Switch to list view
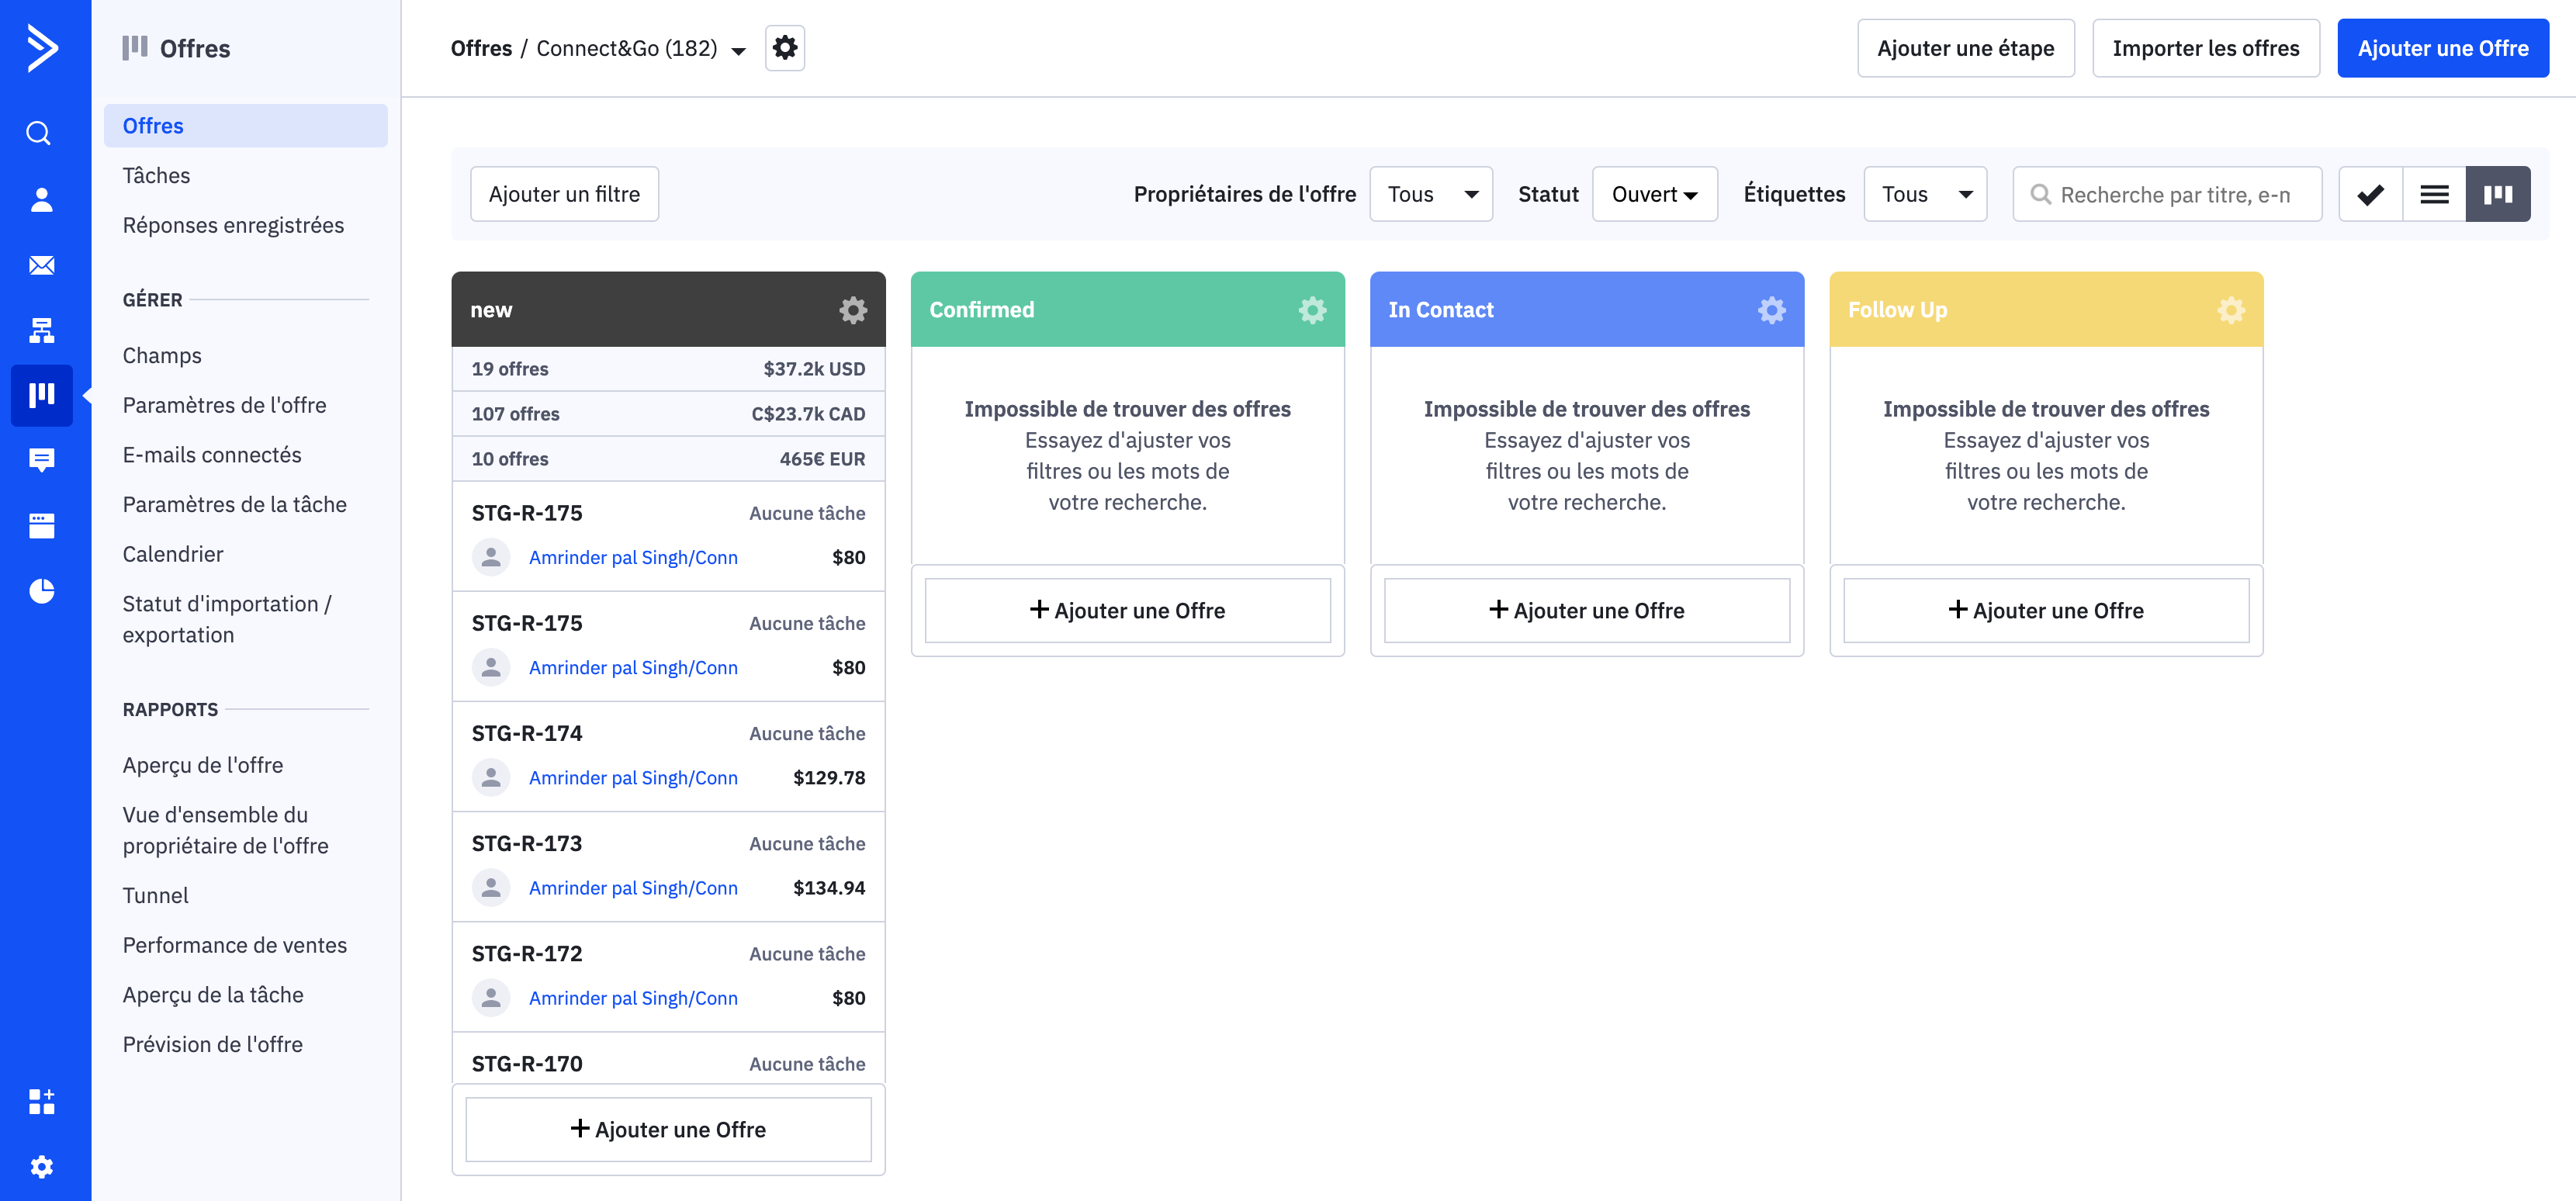This screenshot has width=2576, height=1201. [x=2433, y=194]
